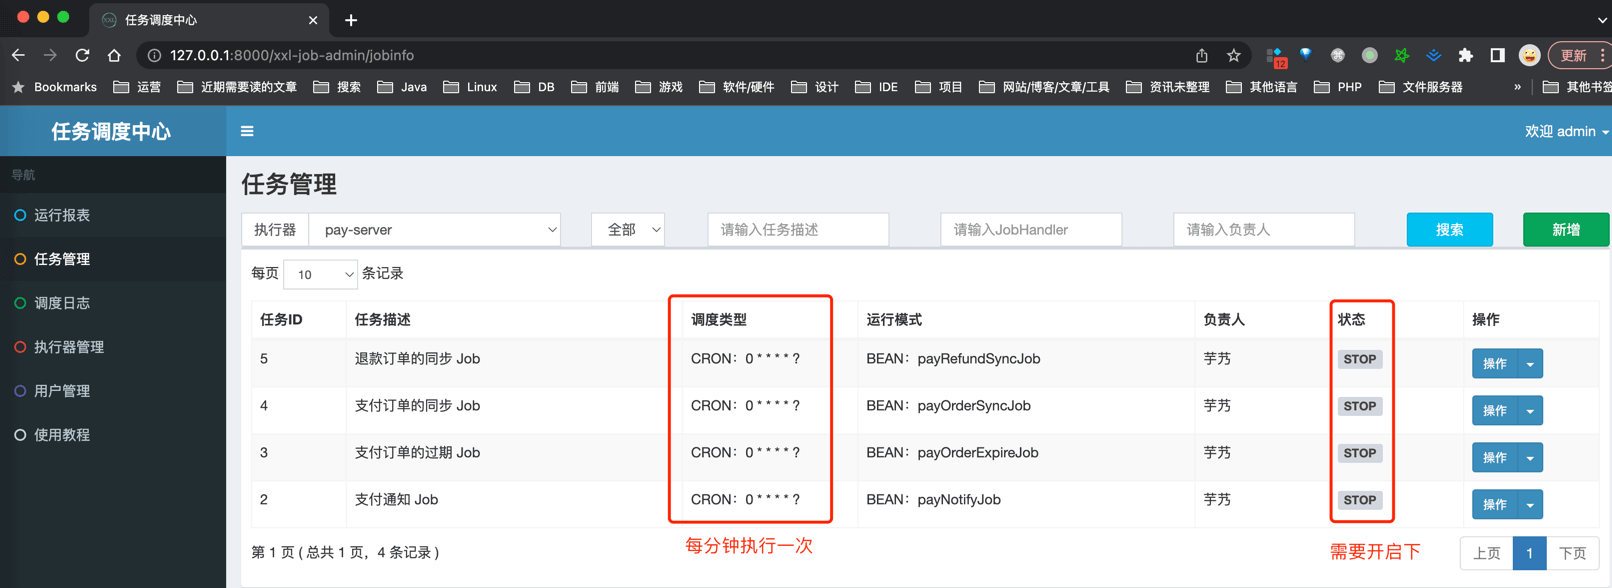
Task: Select 运行报表 from the navigation
Action: pos(62,215)
